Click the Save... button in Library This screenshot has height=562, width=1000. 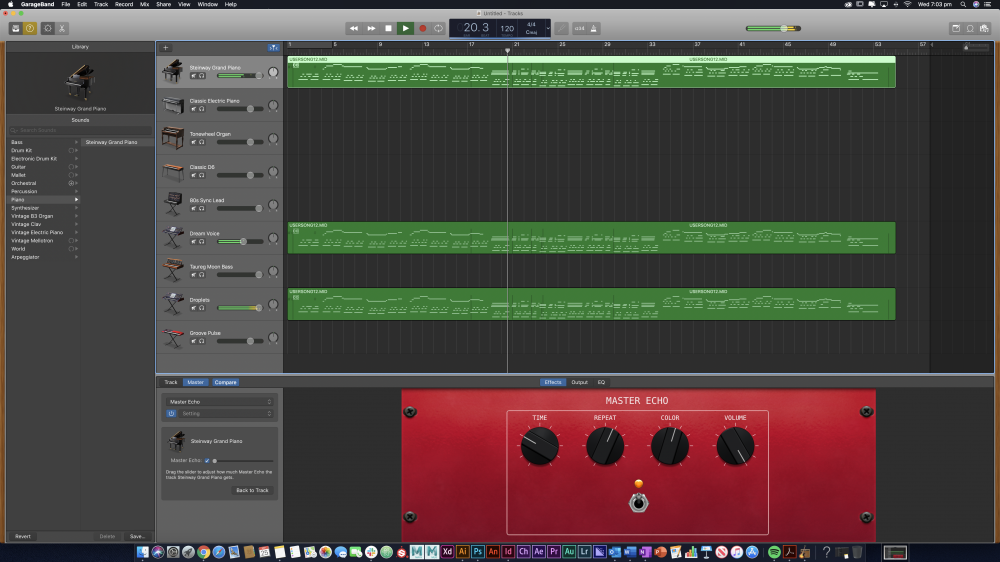point(136,536)
